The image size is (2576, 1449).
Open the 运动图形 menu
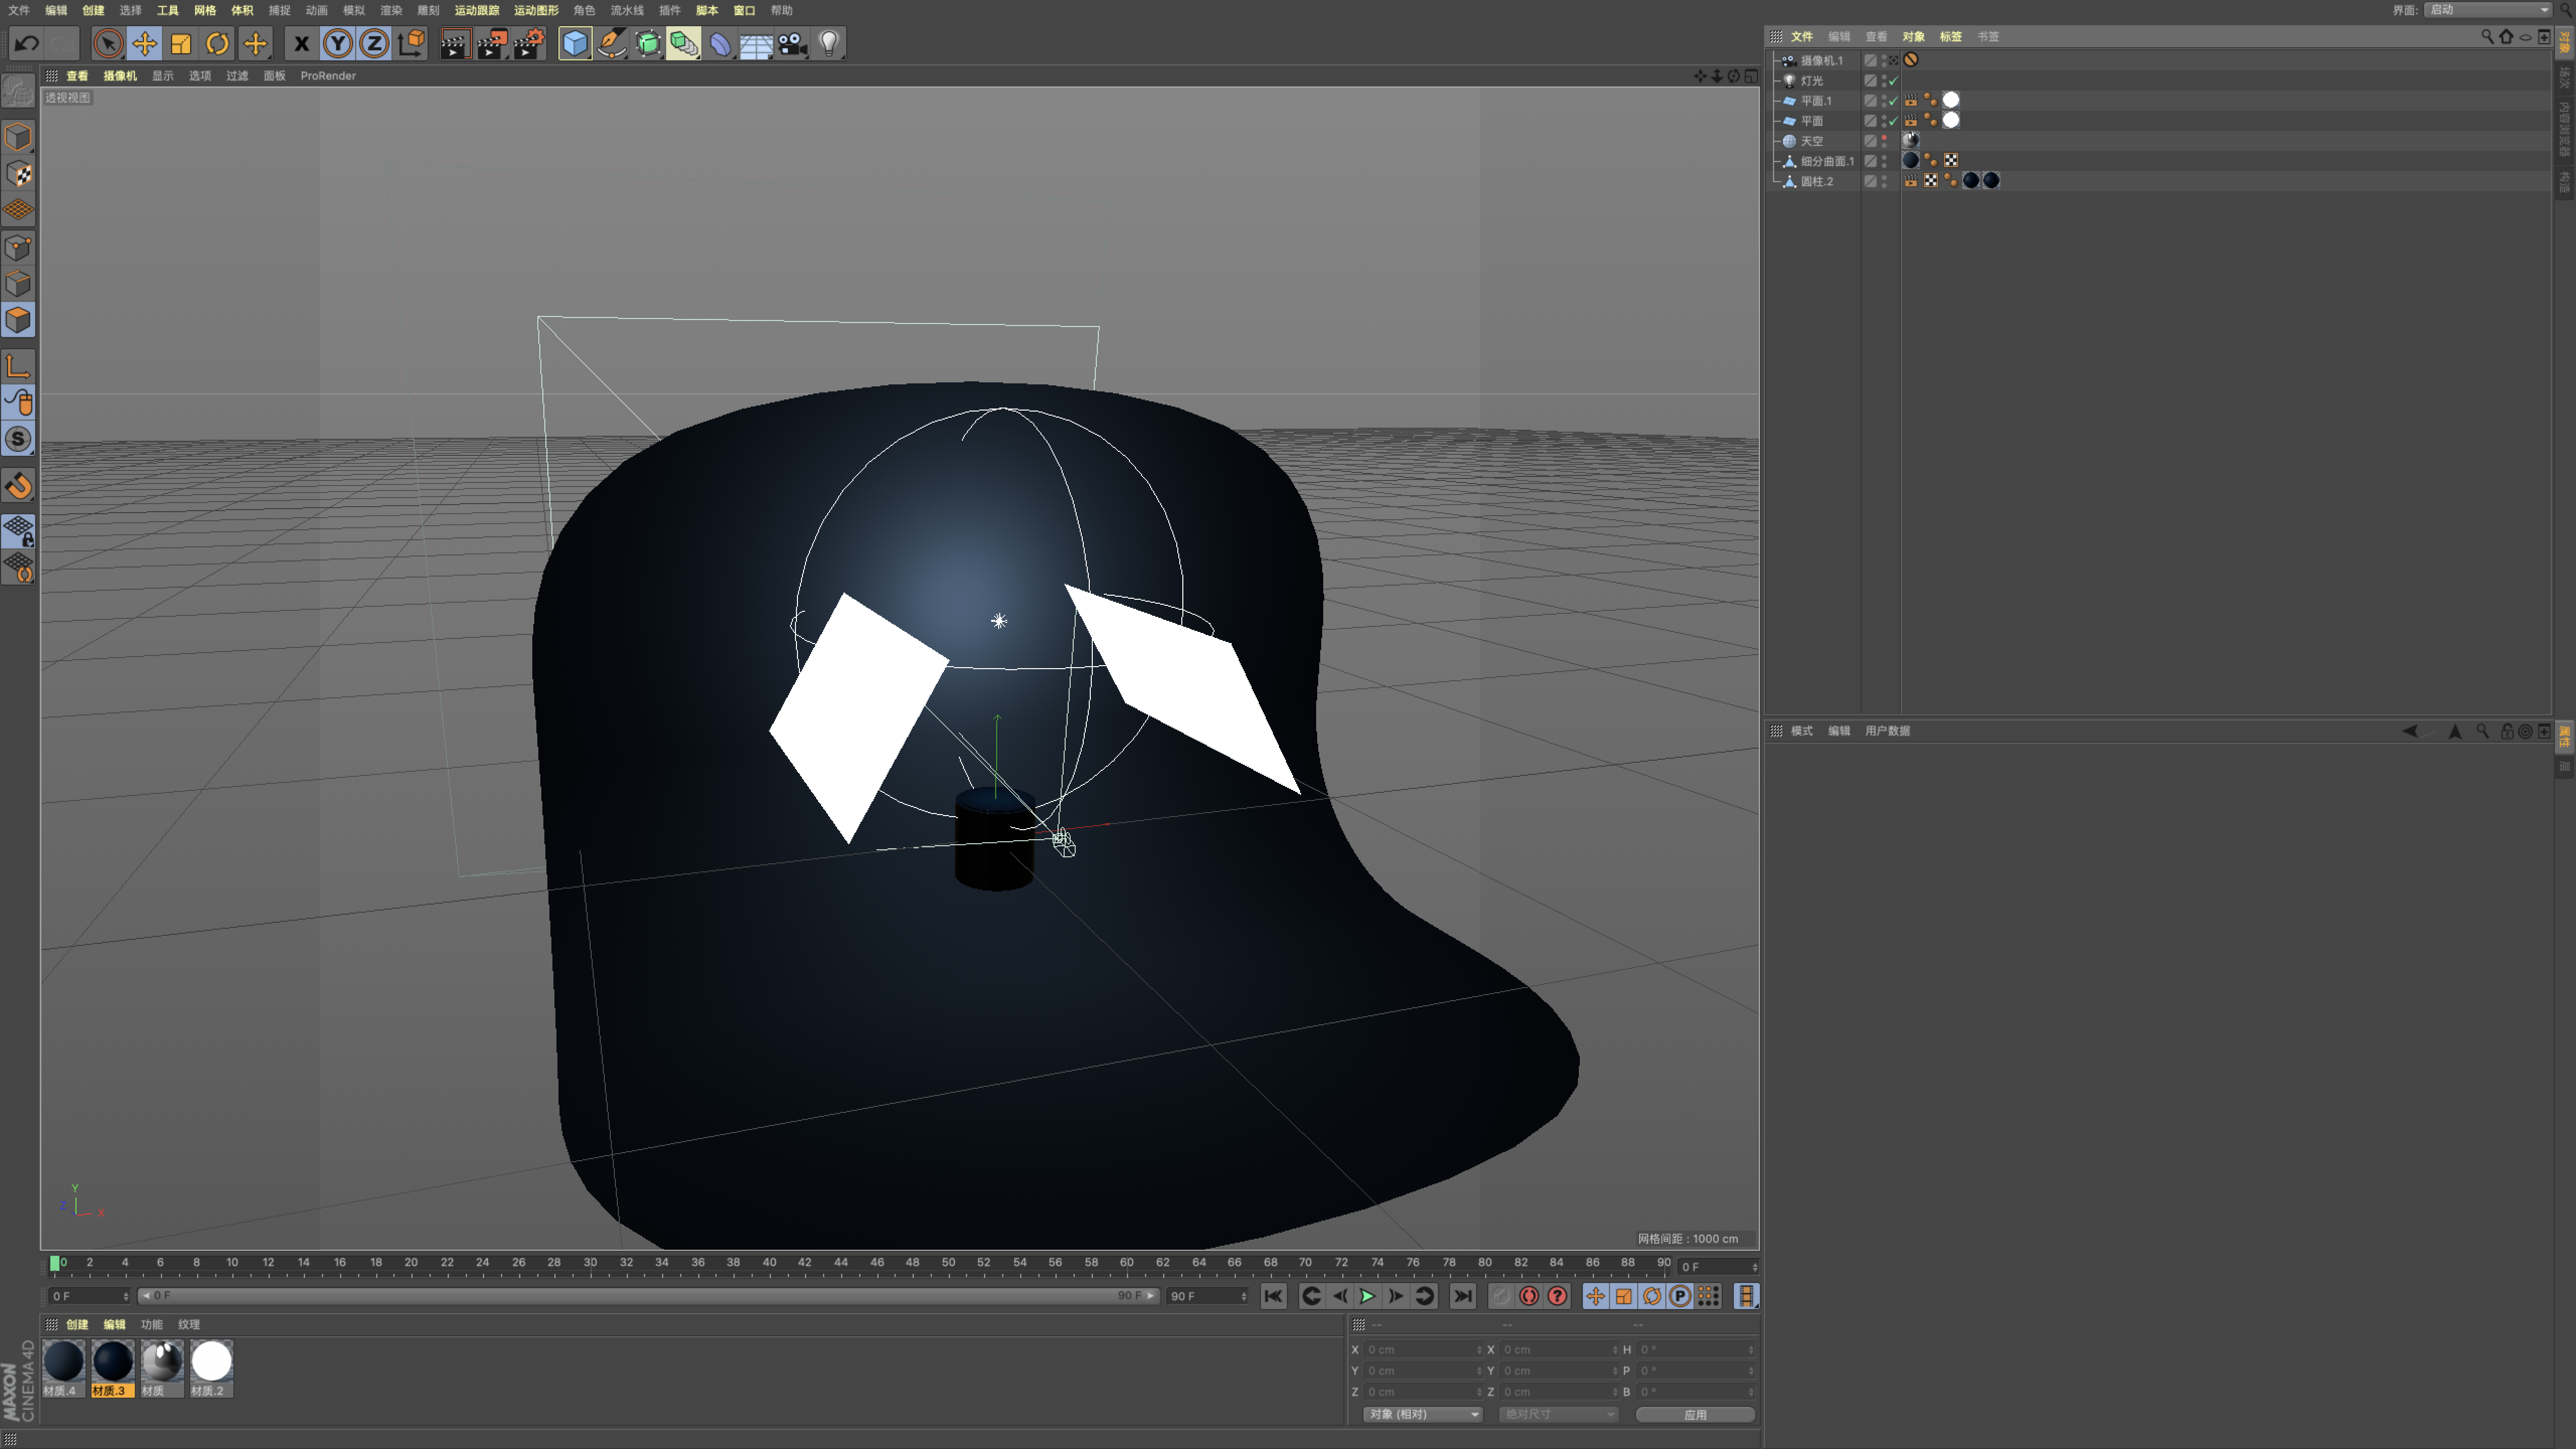click(x=535, y=10)
